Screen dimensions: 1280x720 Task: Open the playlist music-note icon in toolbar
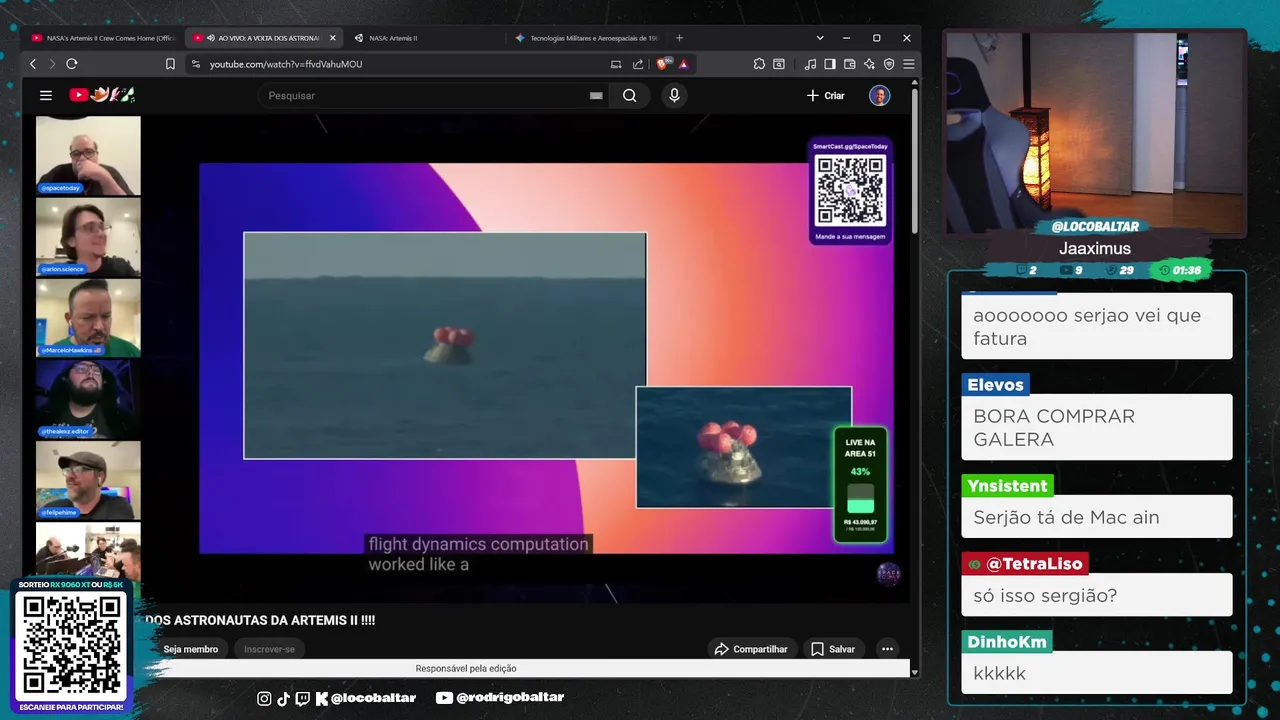(810, 64)
